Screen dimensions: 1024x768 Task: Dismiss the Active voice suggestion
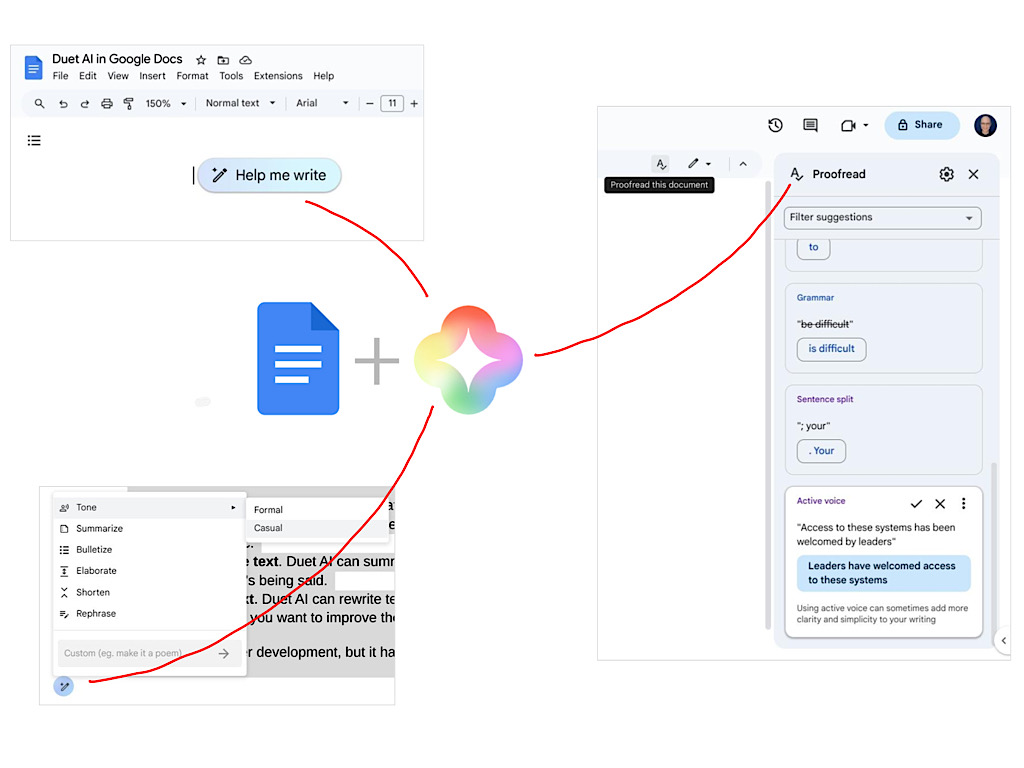tap(939, 503)
